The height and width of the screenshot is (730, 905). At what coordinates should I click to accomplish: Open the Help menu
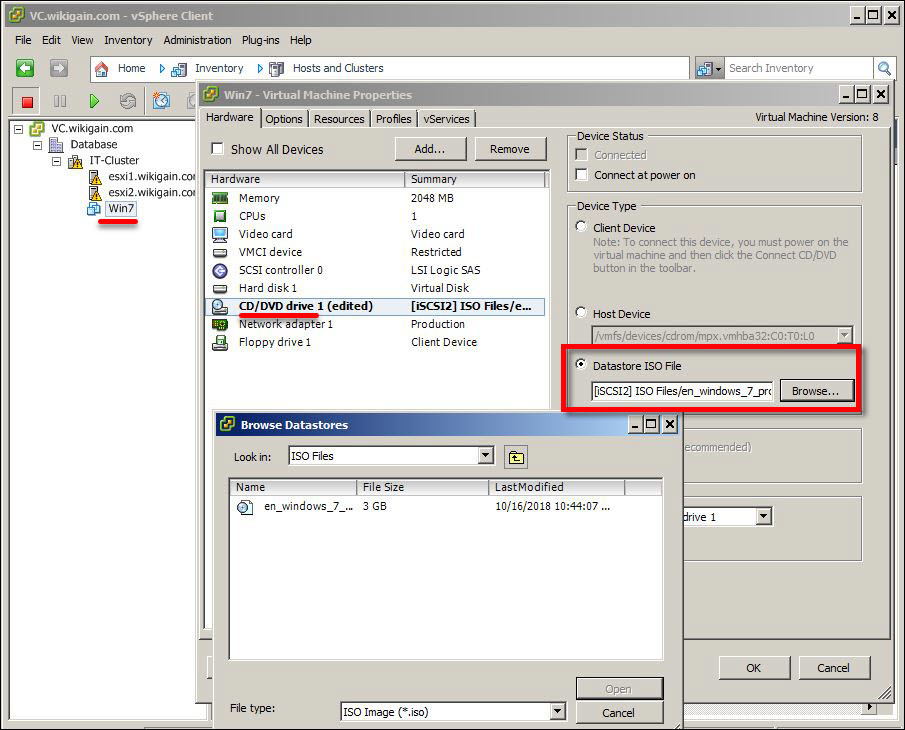(x=301, y=40)
